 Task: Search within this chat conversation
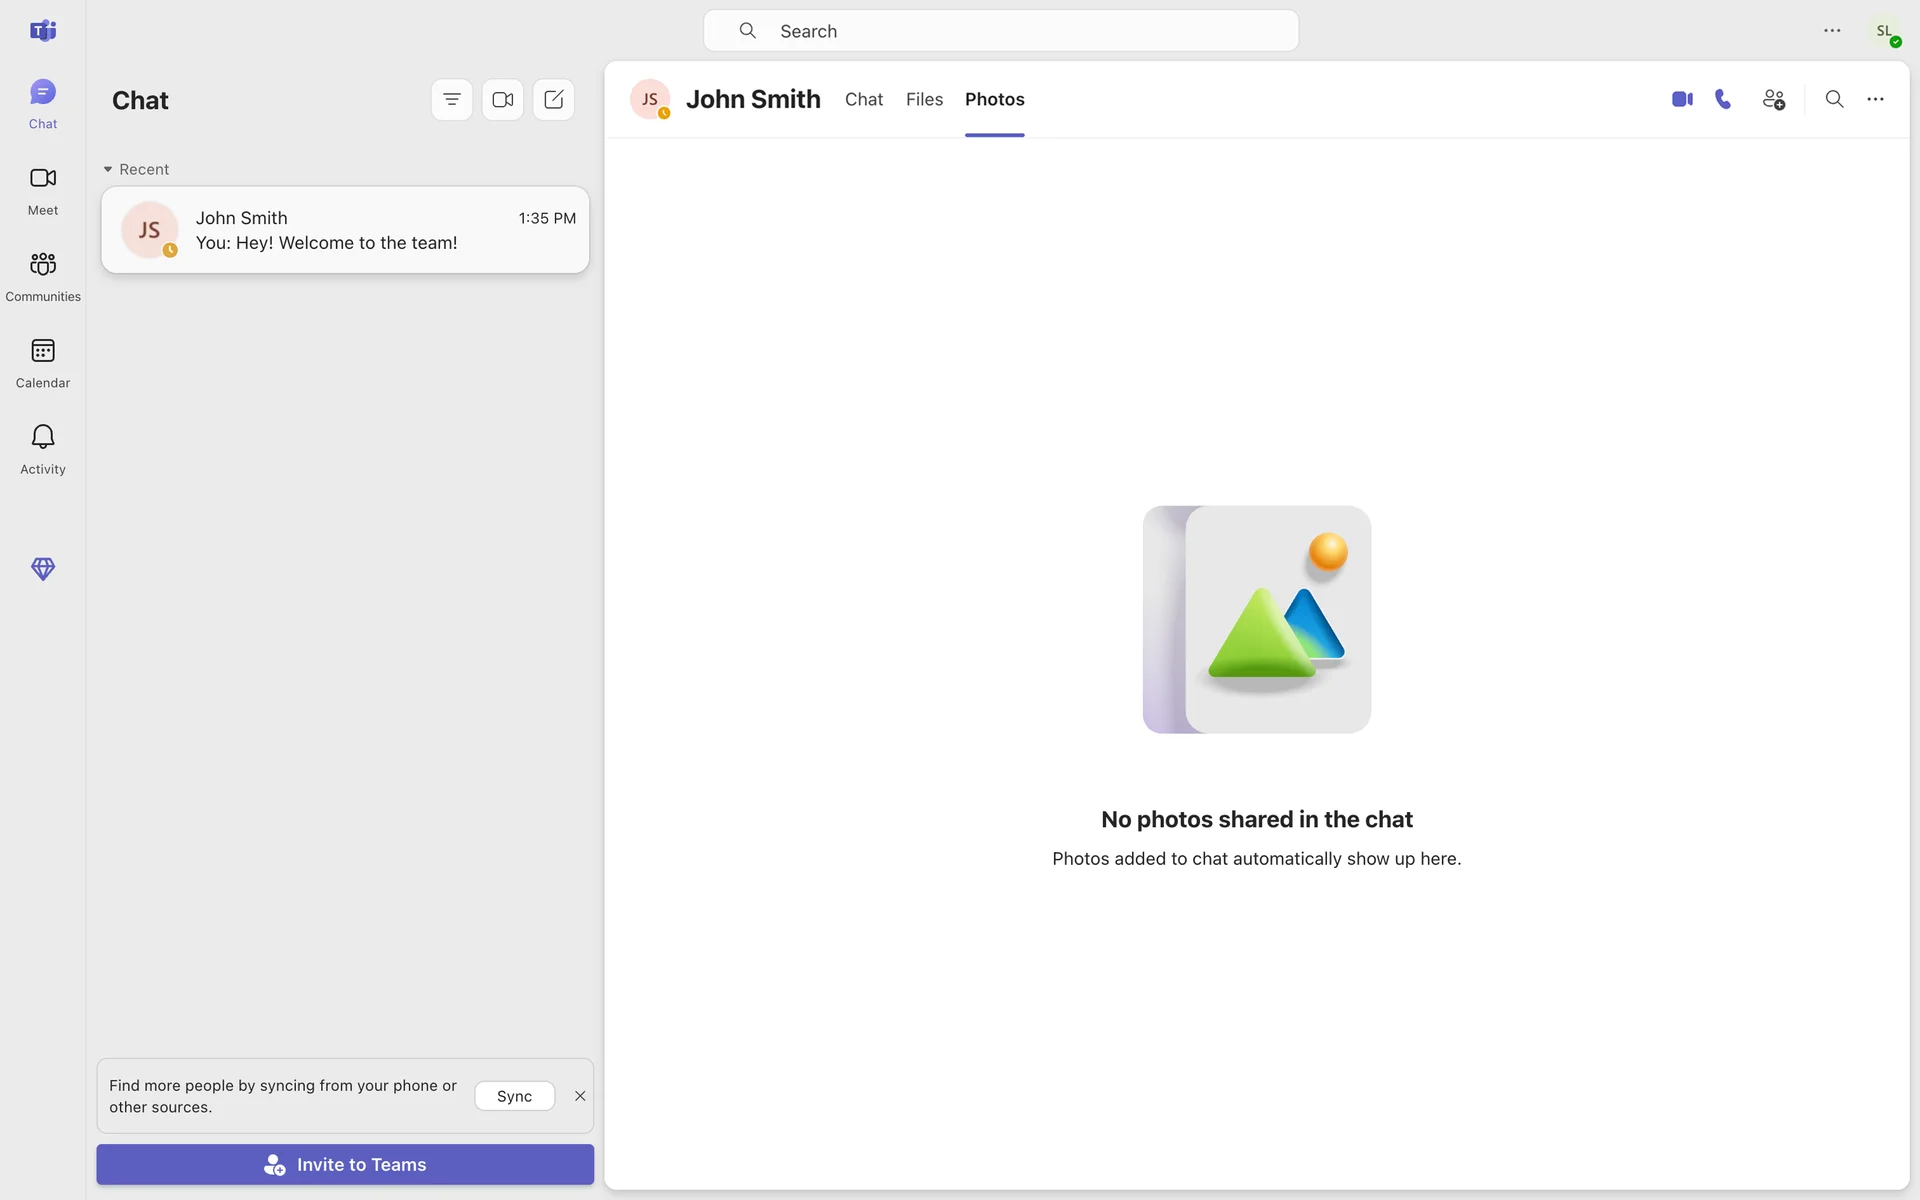(x=1834, y=99)
